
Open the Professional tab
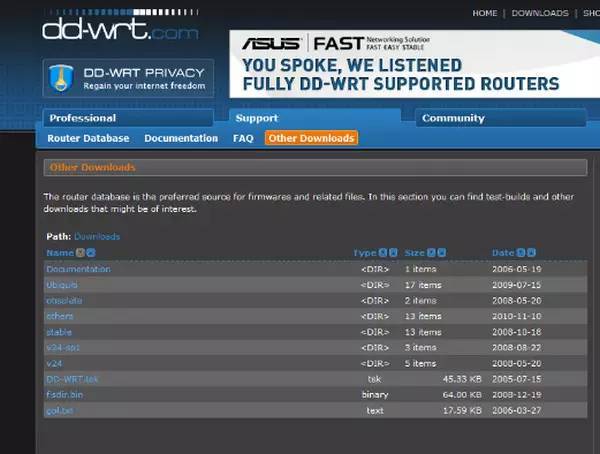coord(128,118)
